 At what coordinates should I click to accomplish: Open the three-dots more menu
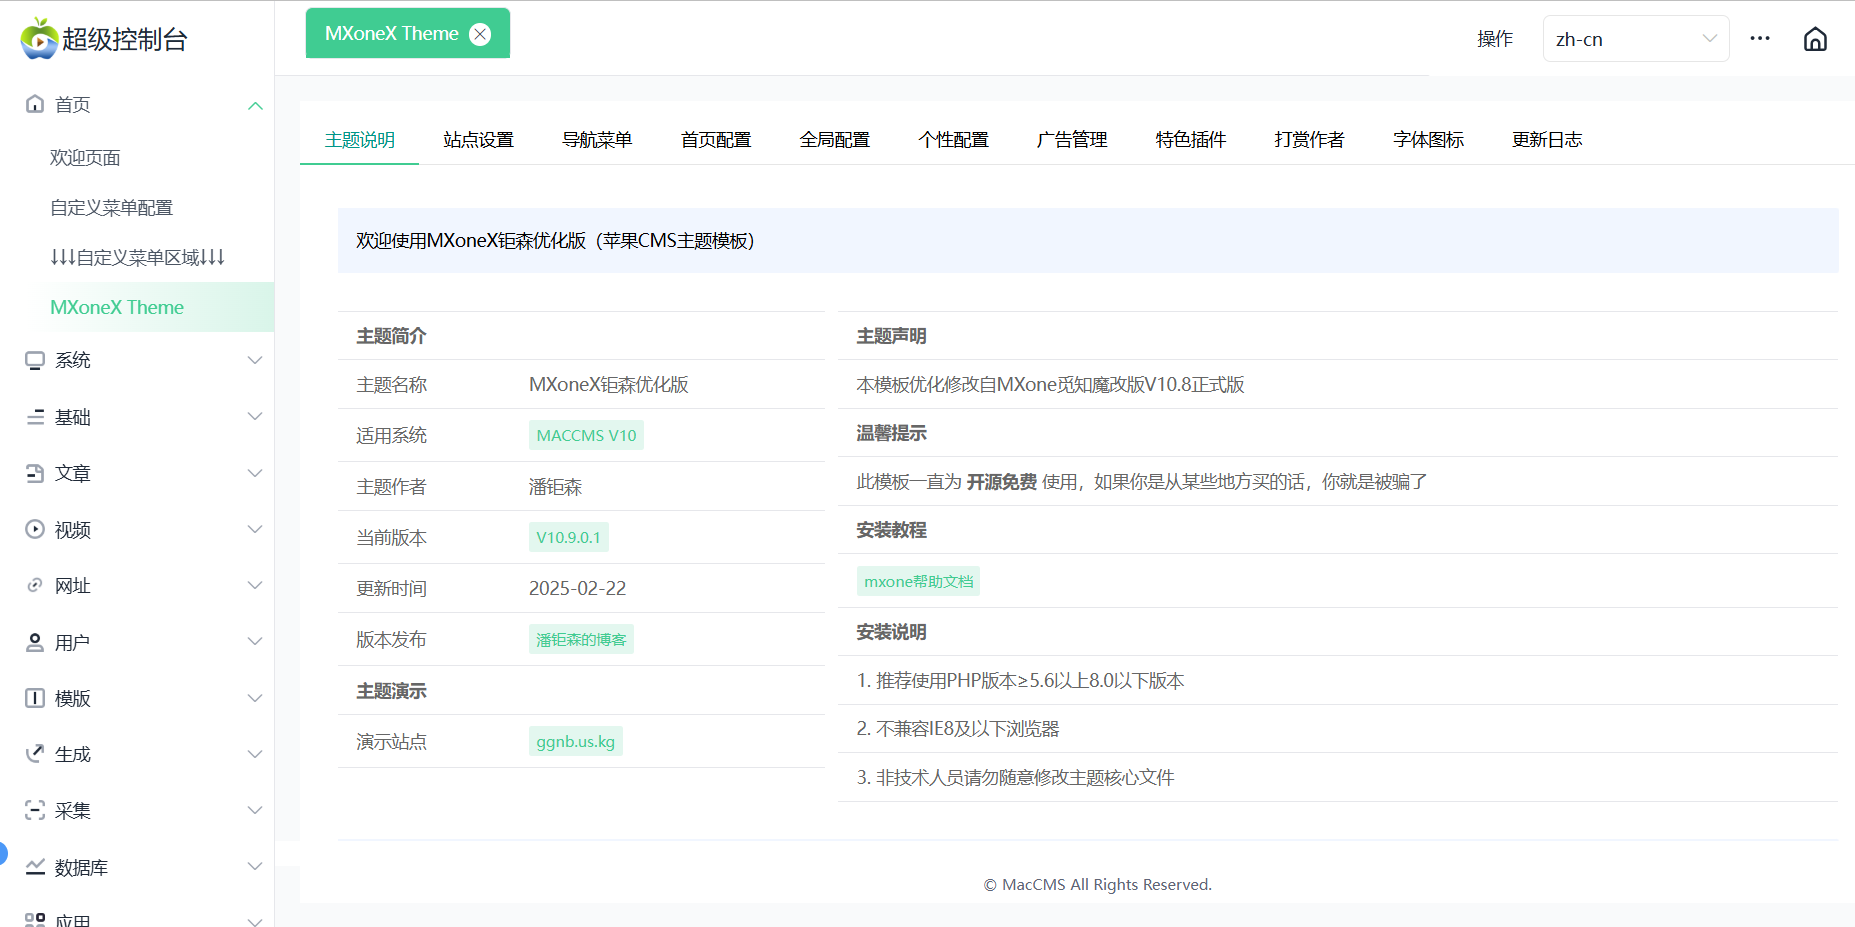[1760, 39]
